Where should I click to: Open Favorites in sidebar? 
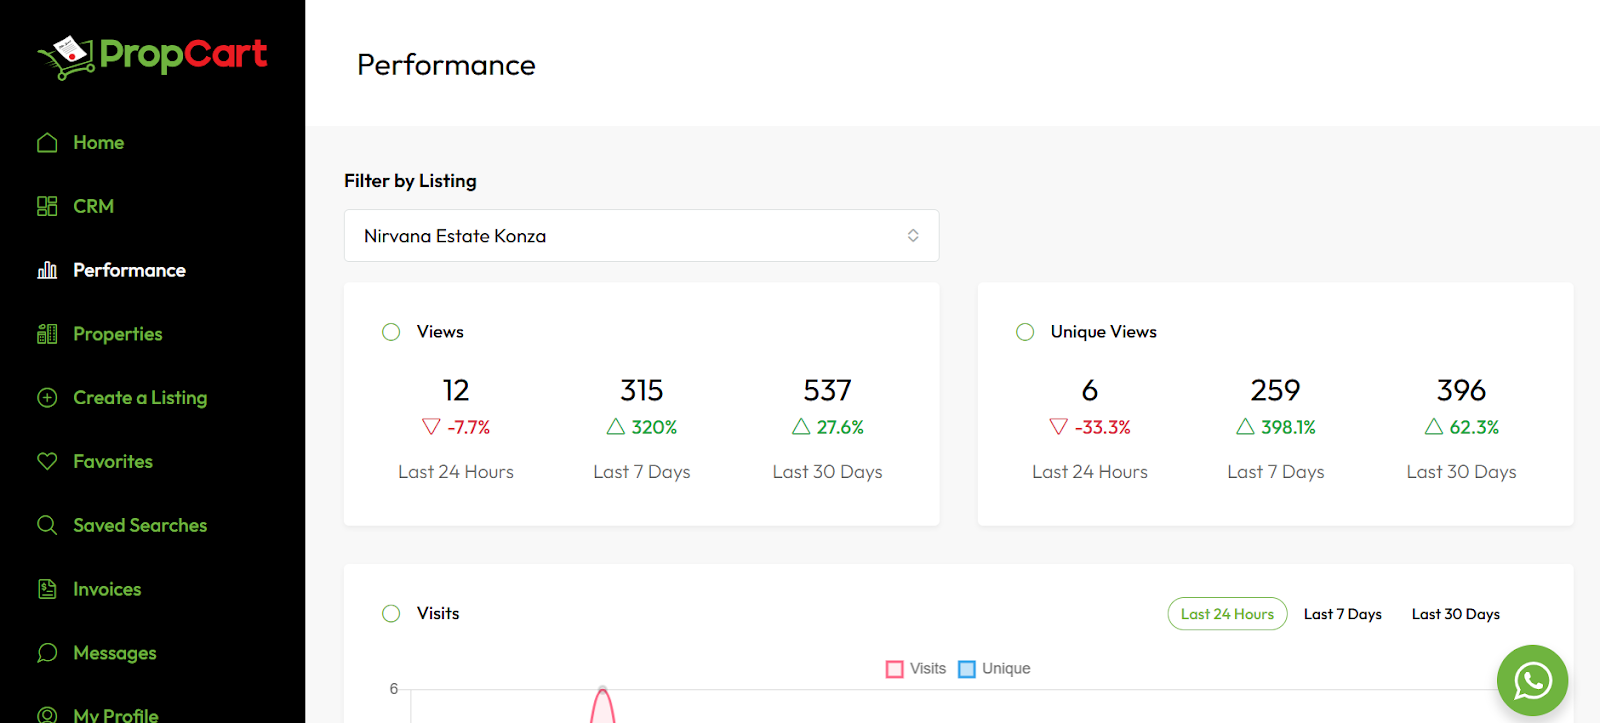coord(113,461)
